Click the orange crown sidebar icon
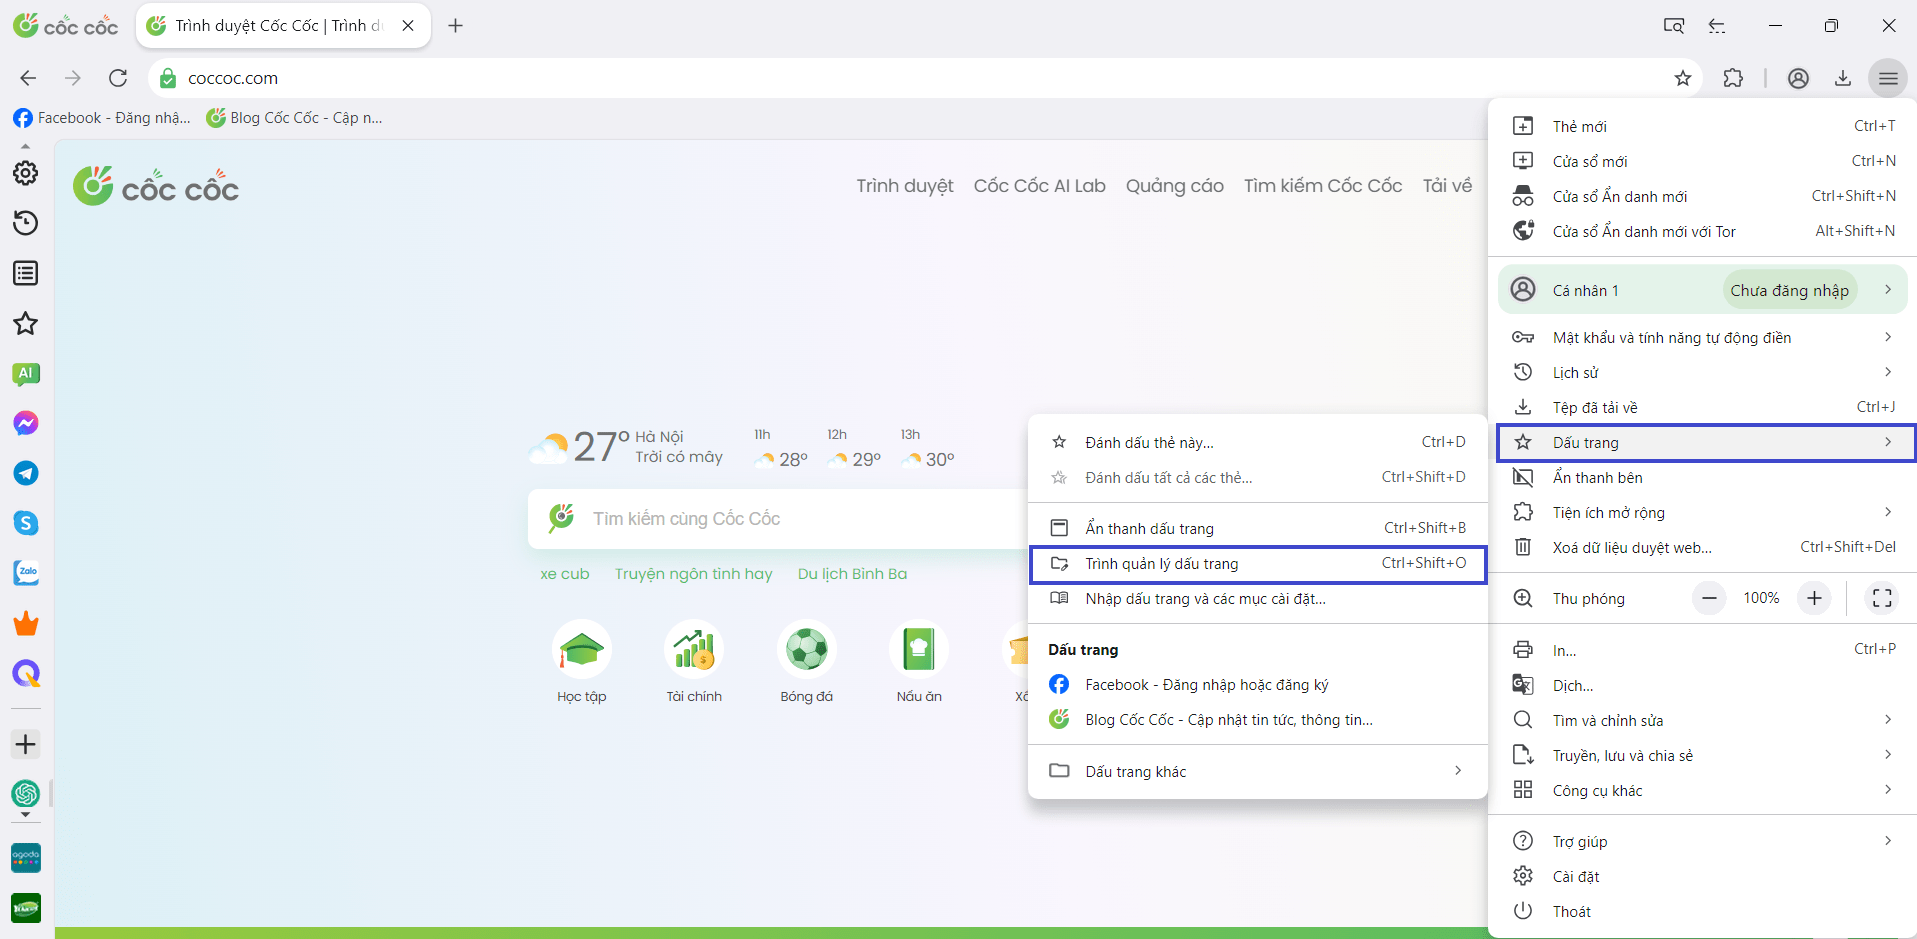 [26, 624]
